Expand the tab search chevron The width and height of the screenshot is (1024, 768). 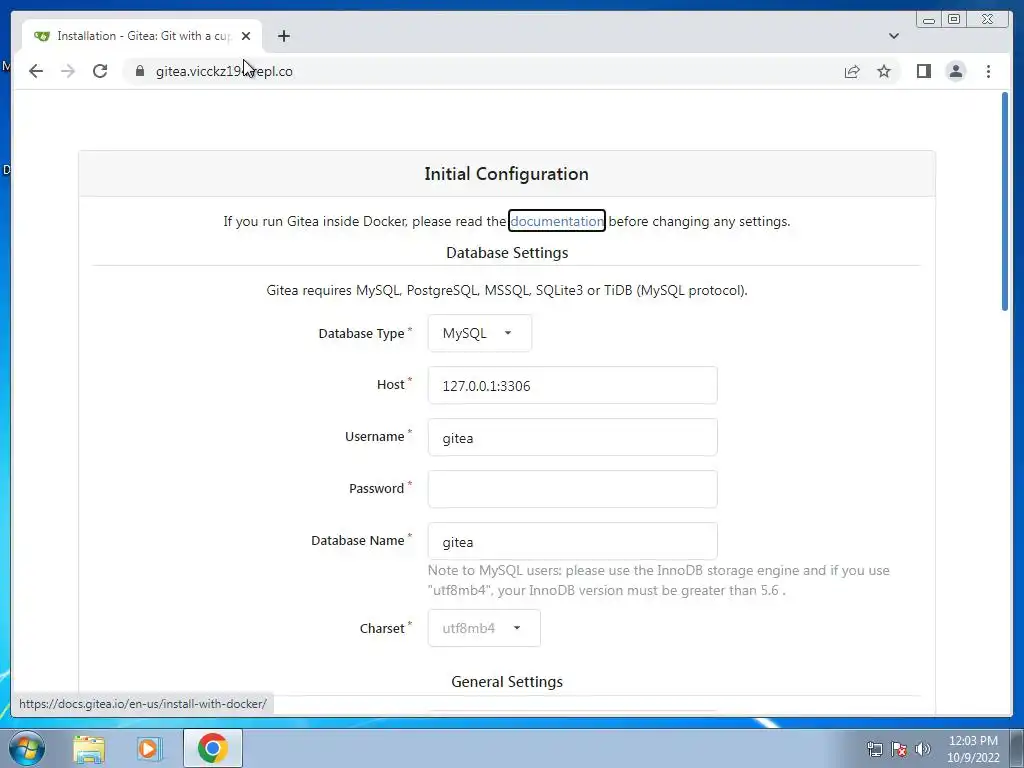893,36
